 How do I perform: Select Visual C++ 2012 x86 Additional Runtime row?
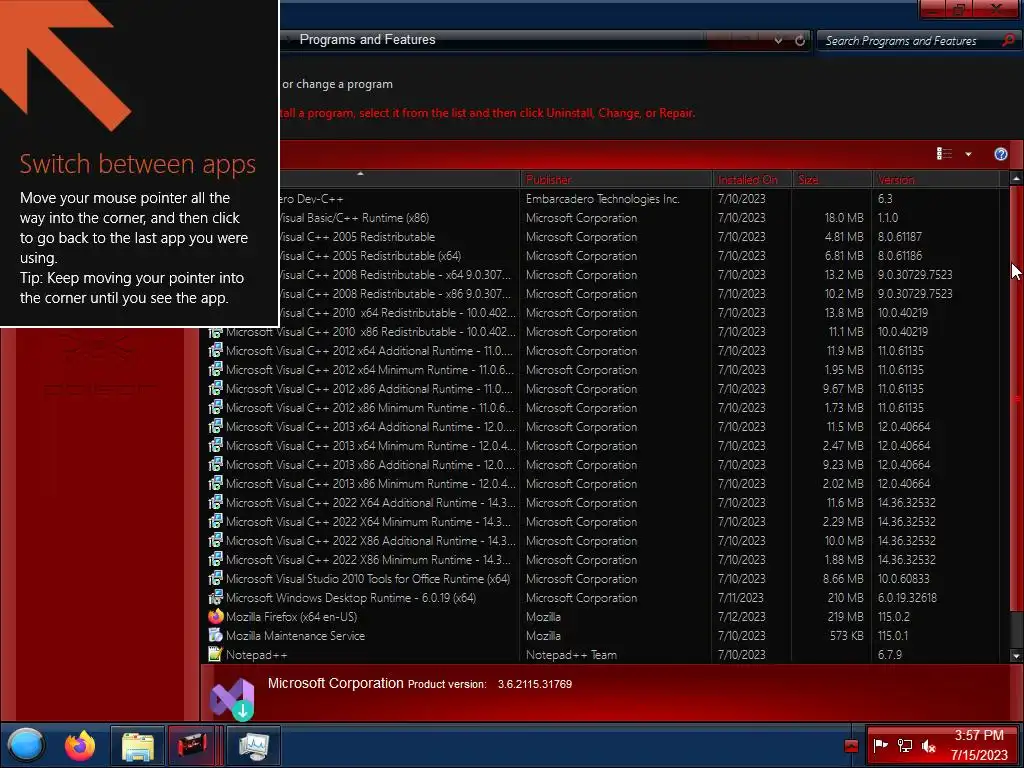coord(601,389)
